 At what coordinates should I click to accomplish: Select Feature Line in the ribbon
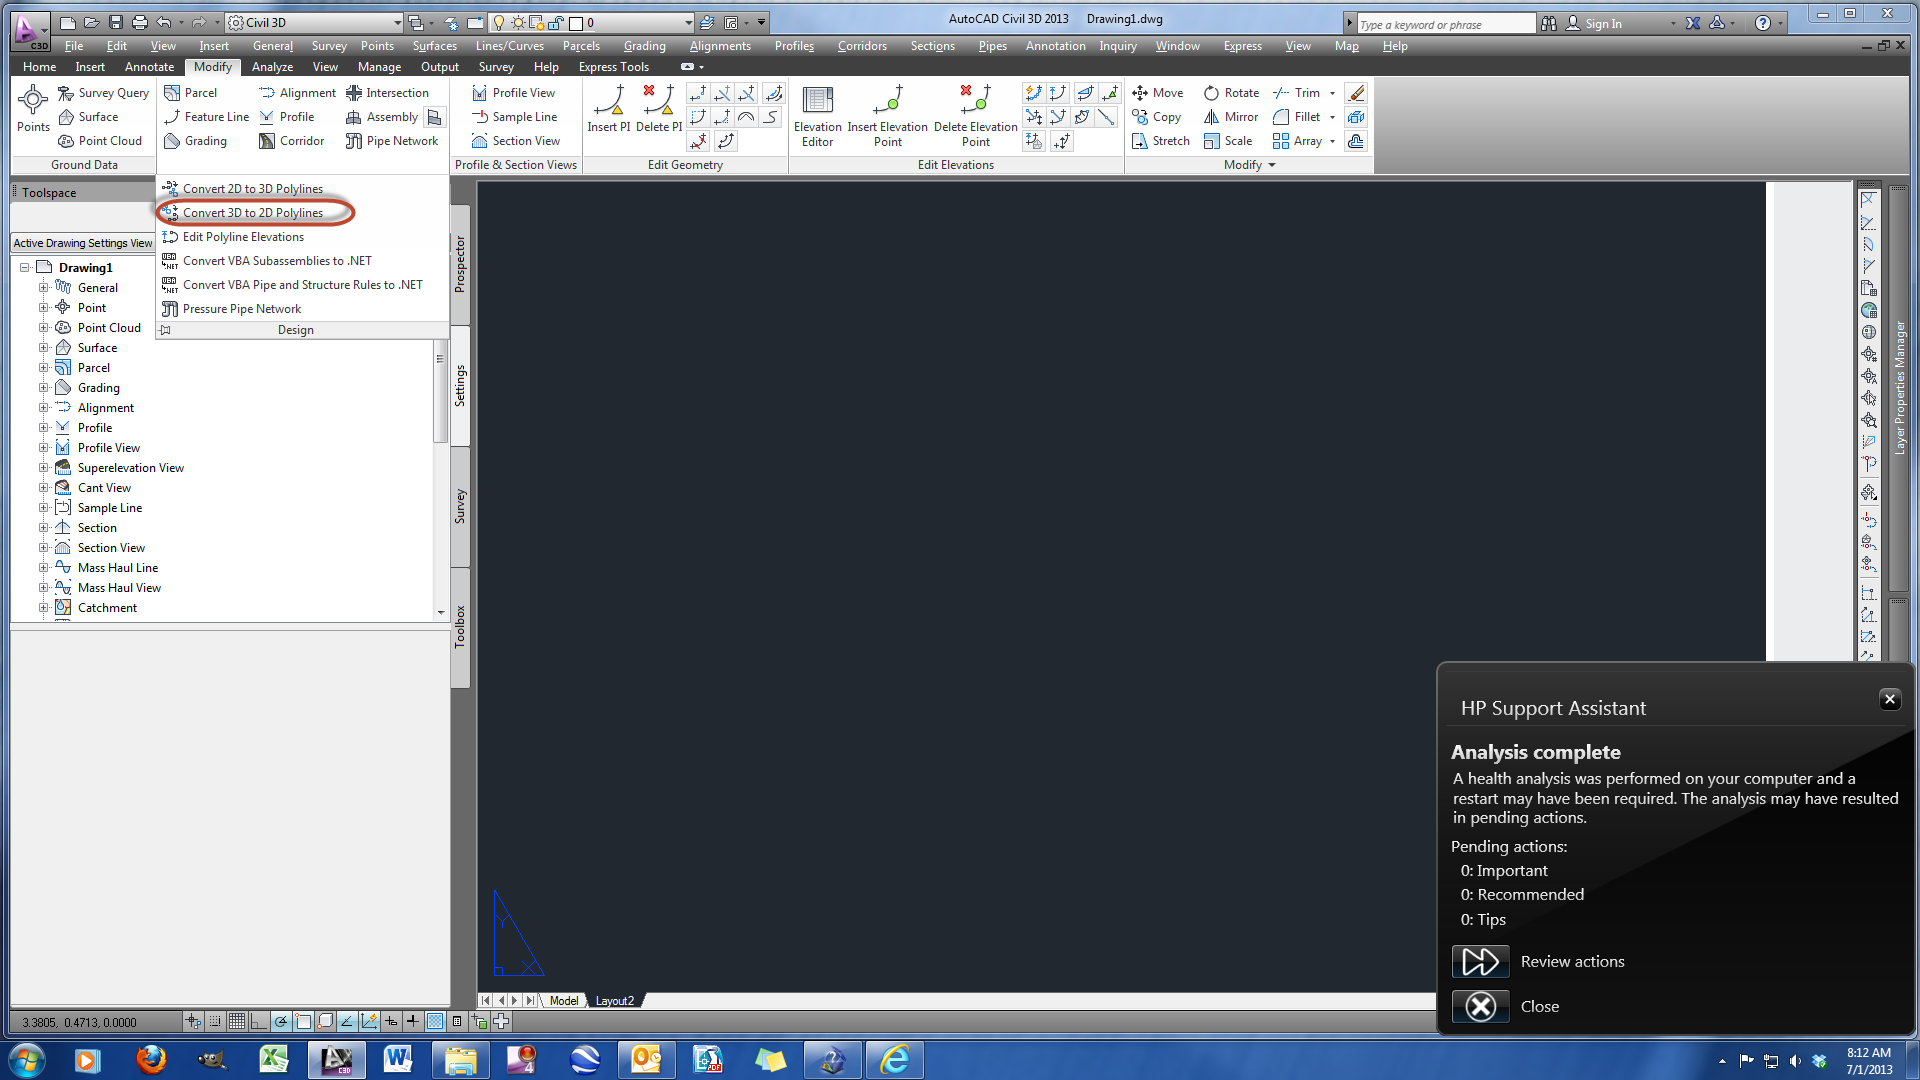[206, 117]
